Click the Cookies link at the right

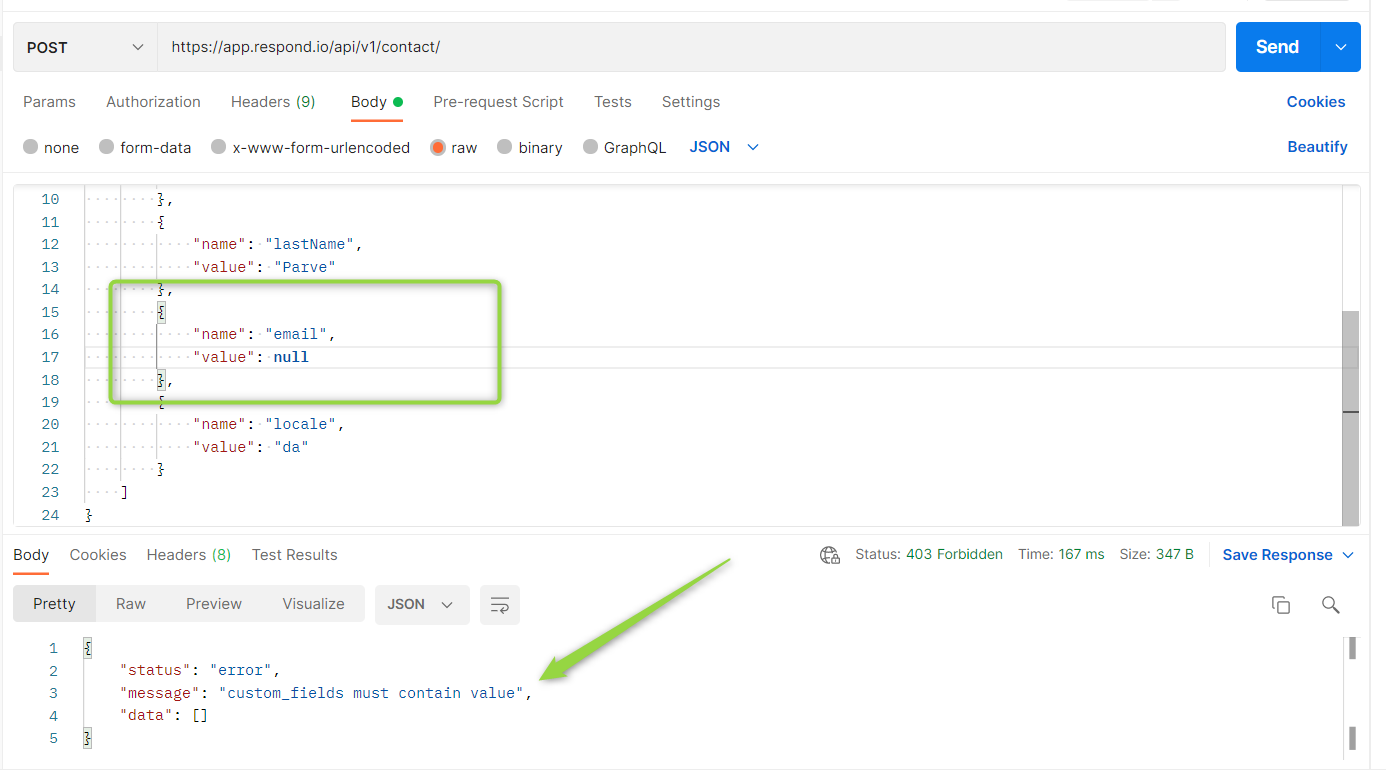point(1316,102)
